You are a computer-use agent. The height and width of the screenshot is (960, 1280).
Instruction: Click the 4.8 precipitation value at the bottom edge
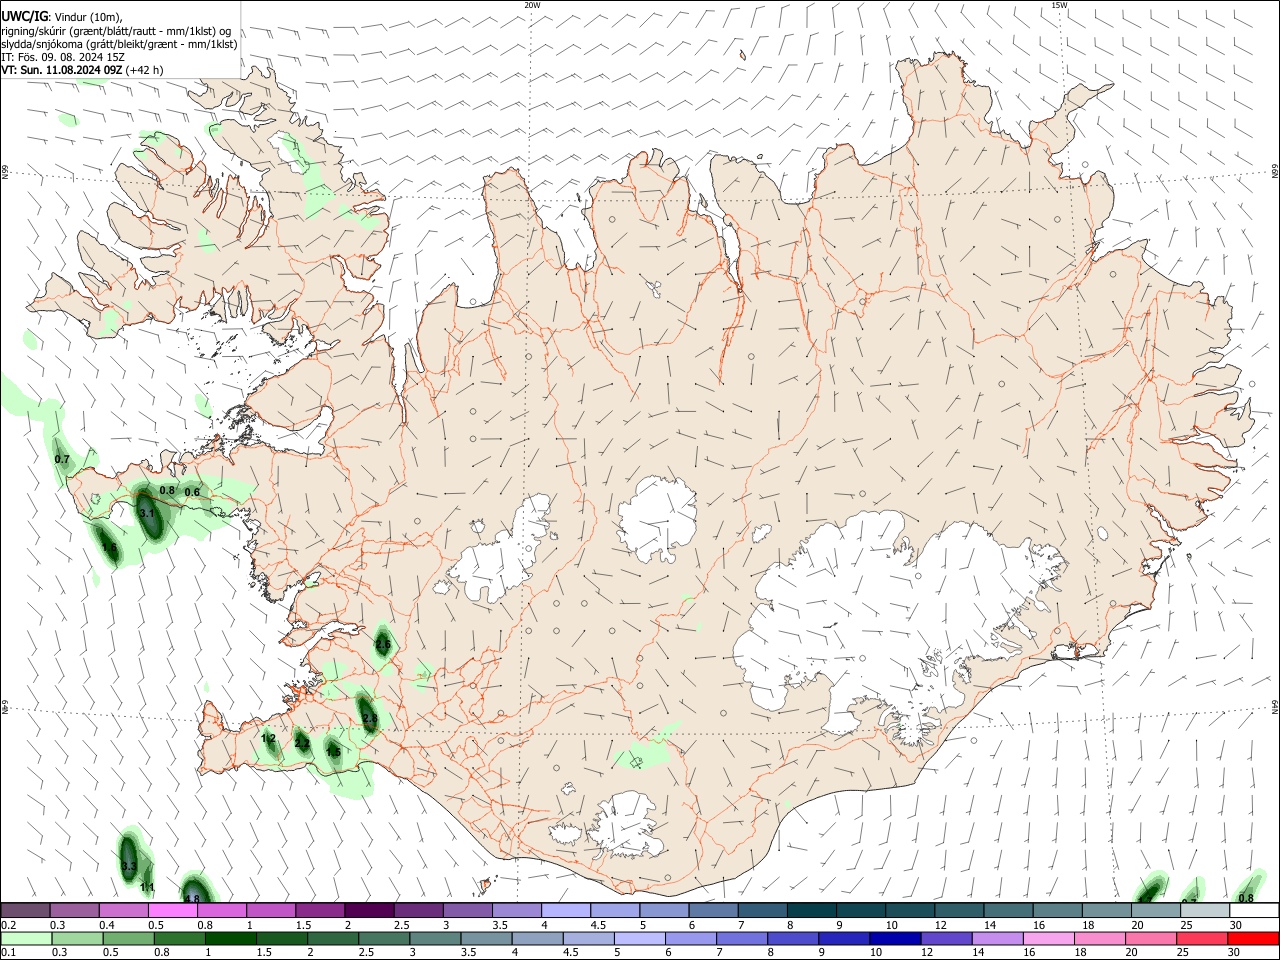[x=192, y=899]
